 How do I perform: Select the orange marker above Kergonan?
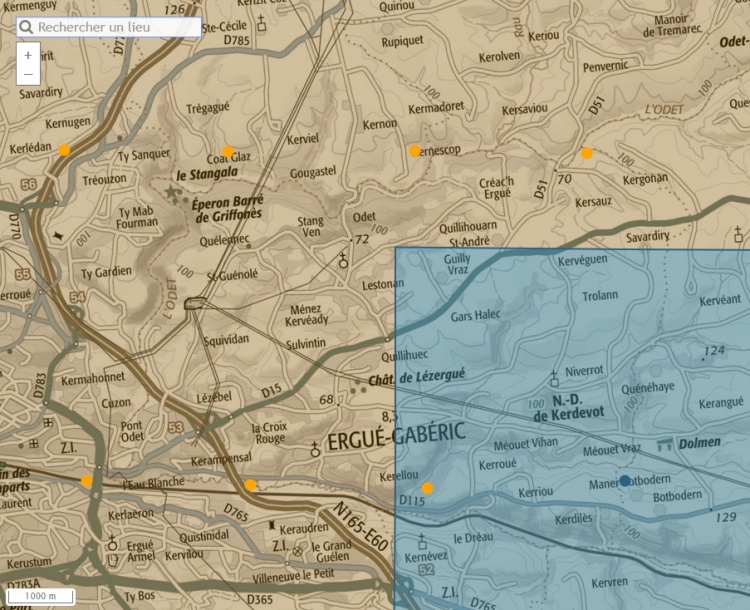pyautogui.click(x=587, y=153)
